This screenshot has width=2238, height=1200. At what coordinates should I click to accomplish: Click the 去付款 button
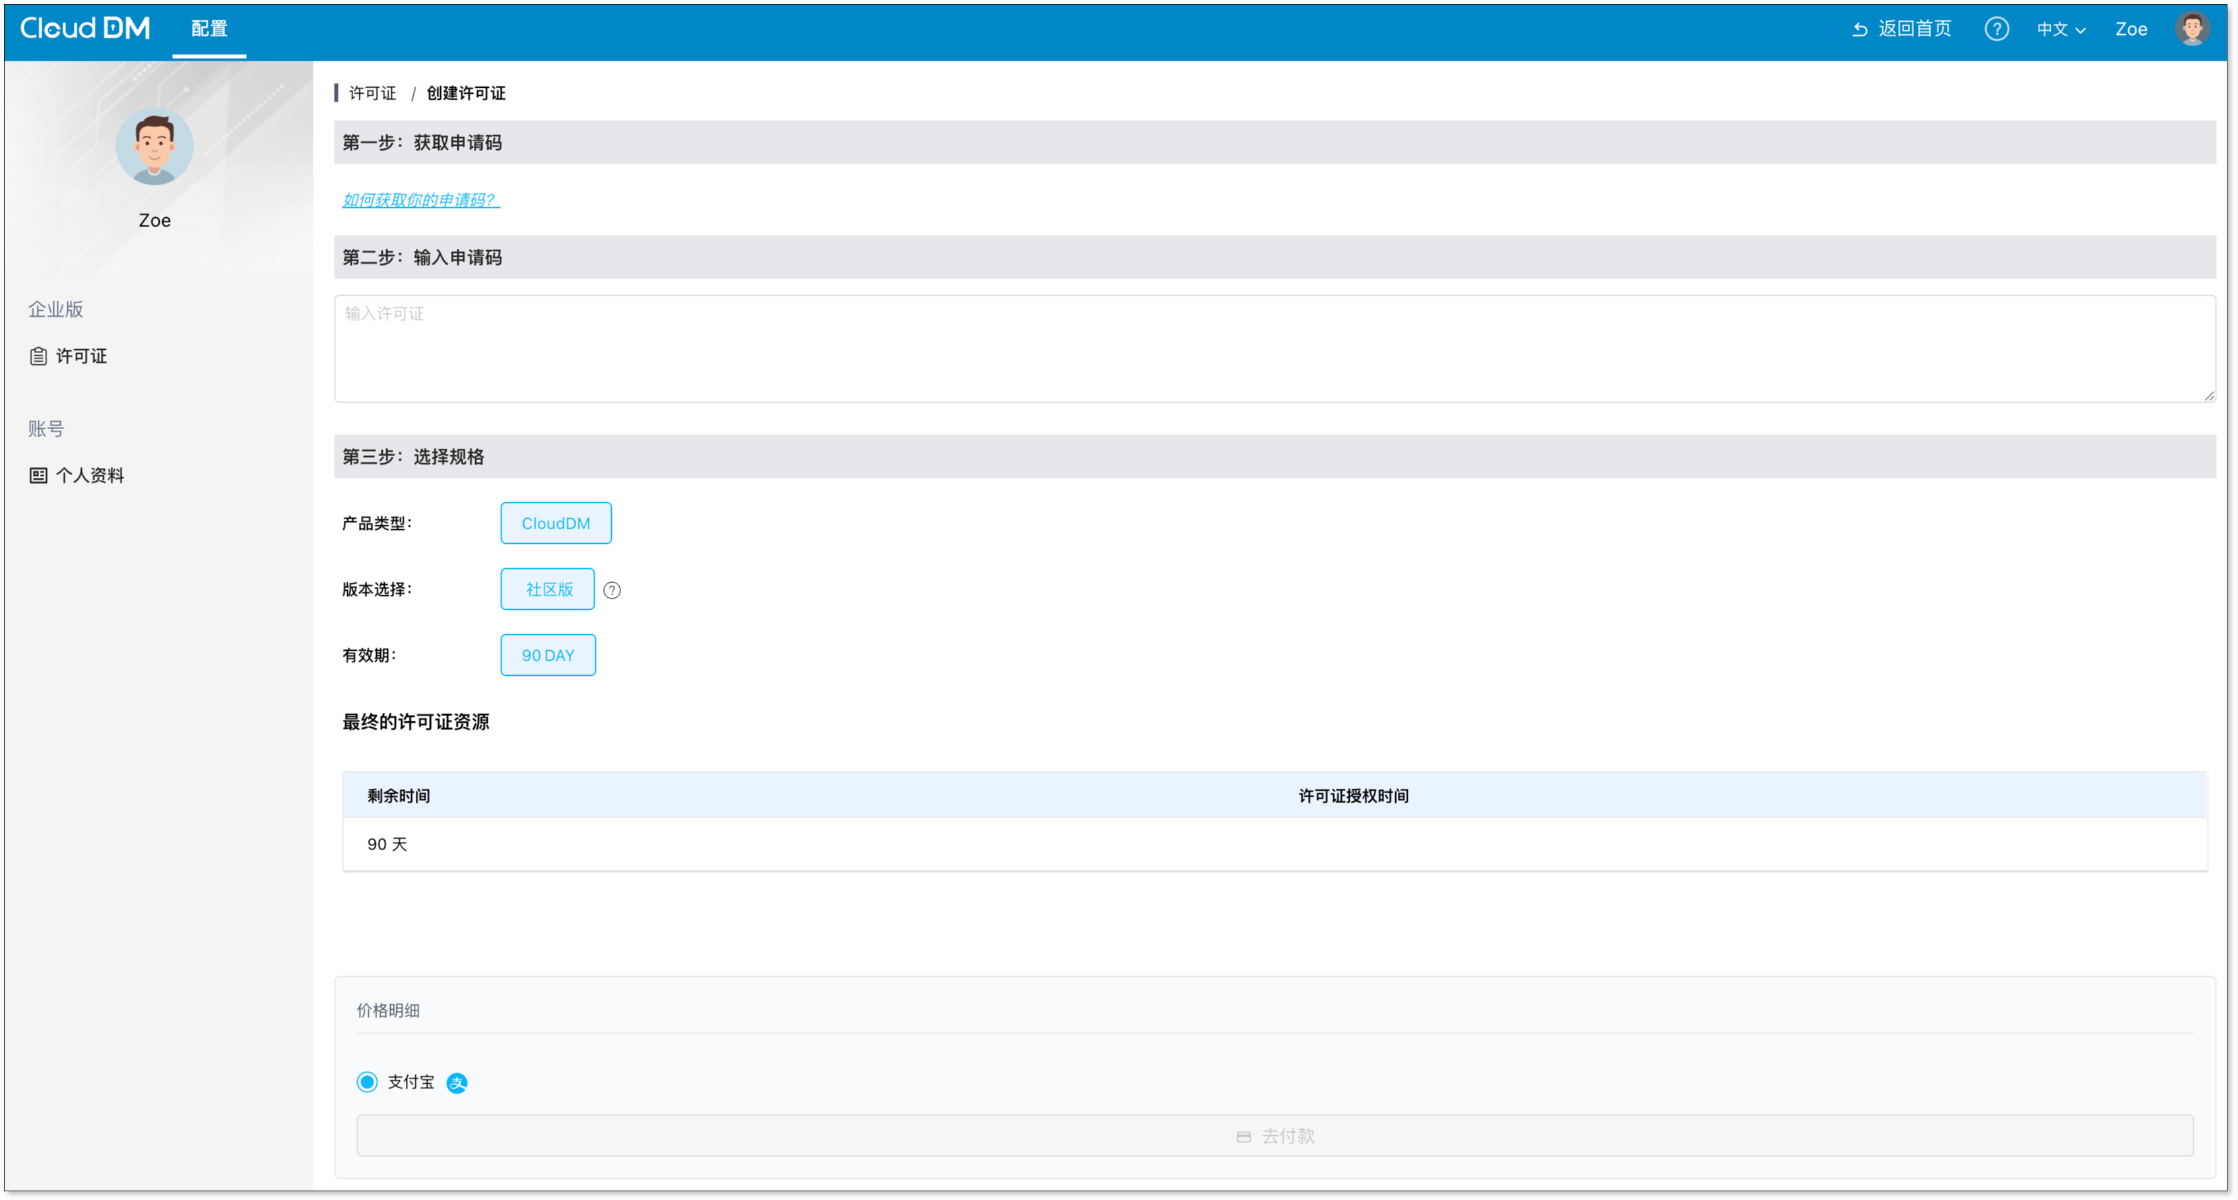[1274, 1136]
